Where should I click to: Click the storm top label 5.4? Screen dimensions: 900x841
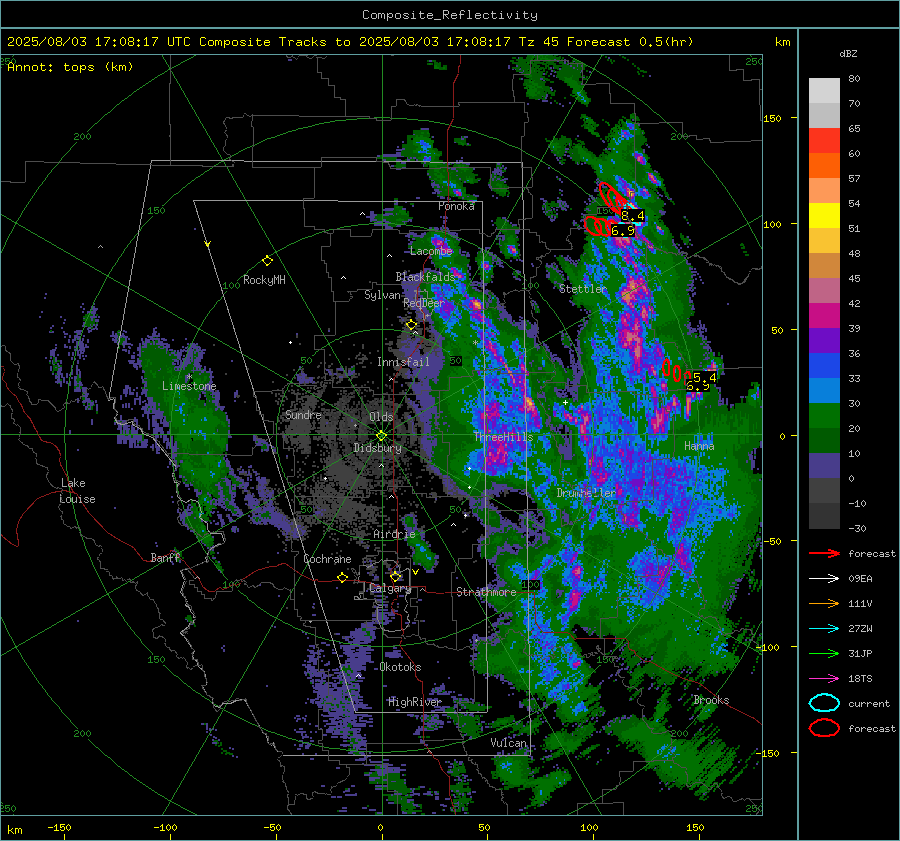(705, 377)
